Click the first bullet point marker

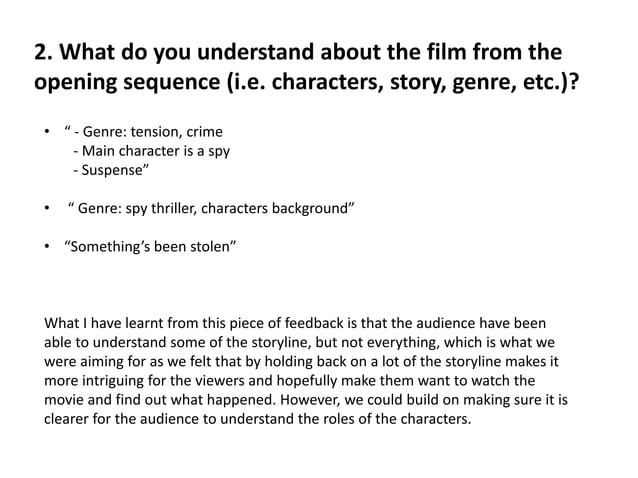(x=47, y=133)
